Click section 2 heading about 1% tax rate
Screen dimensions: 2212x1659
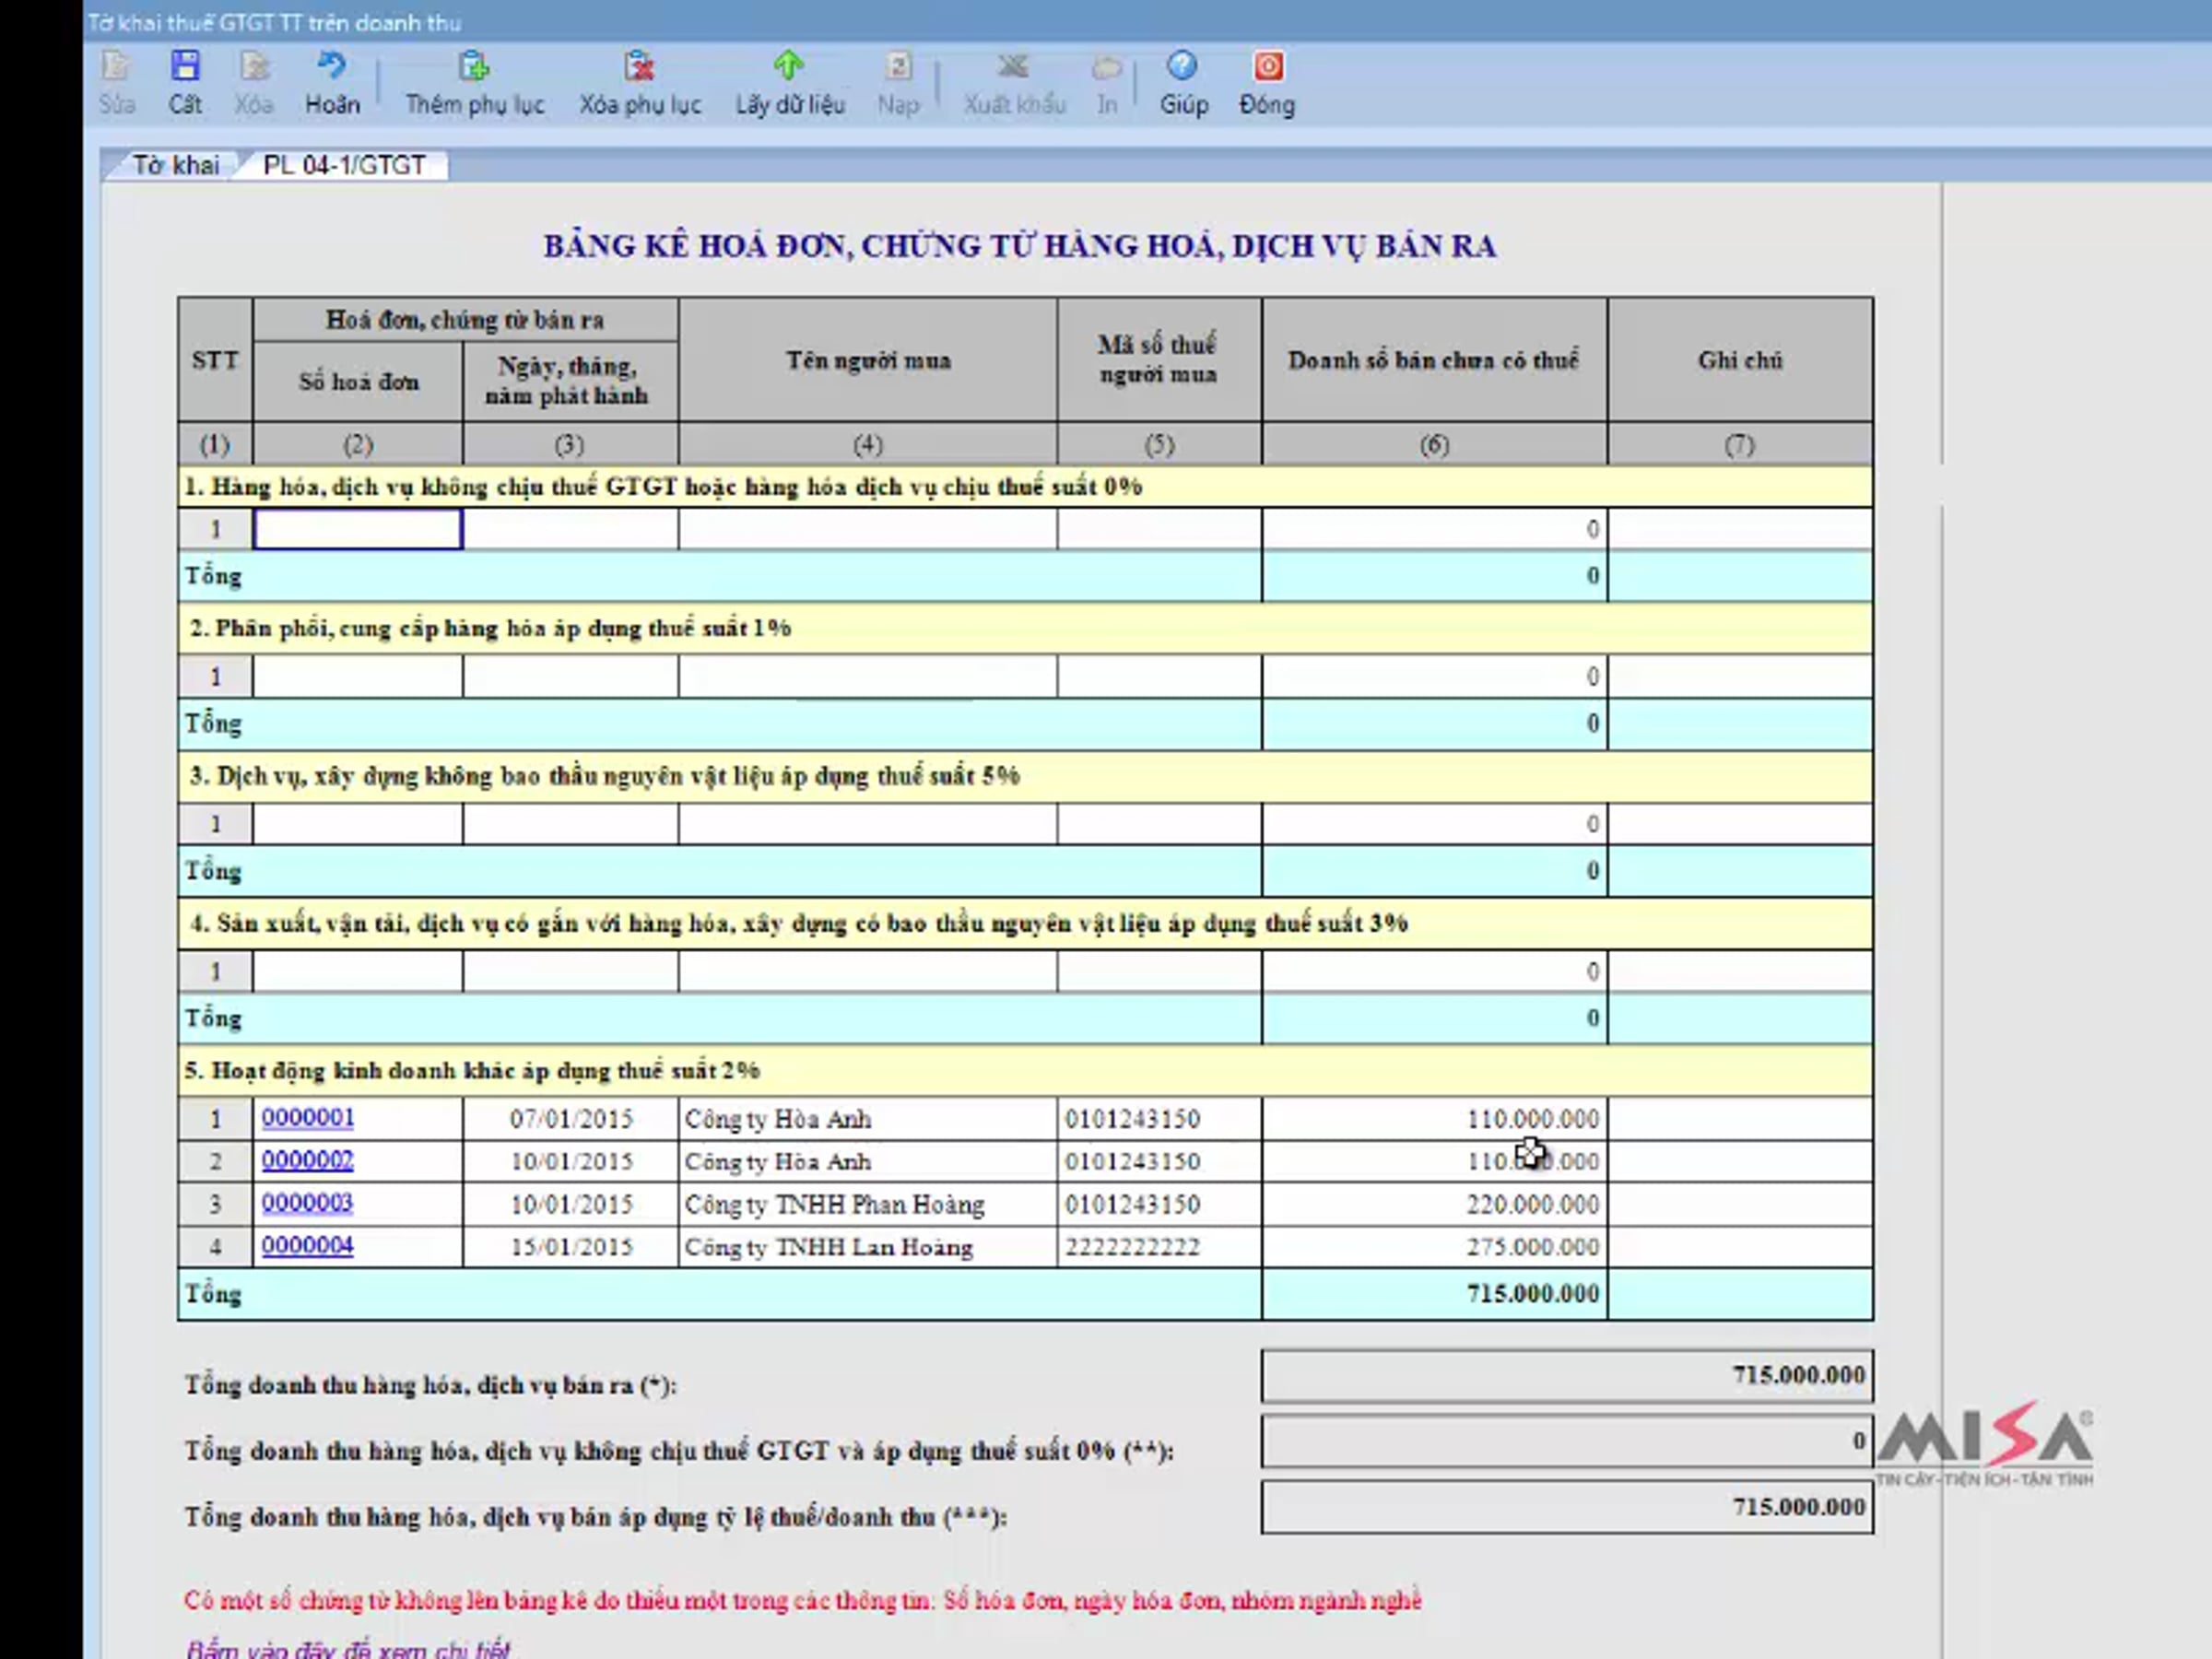click(1025, 628)
